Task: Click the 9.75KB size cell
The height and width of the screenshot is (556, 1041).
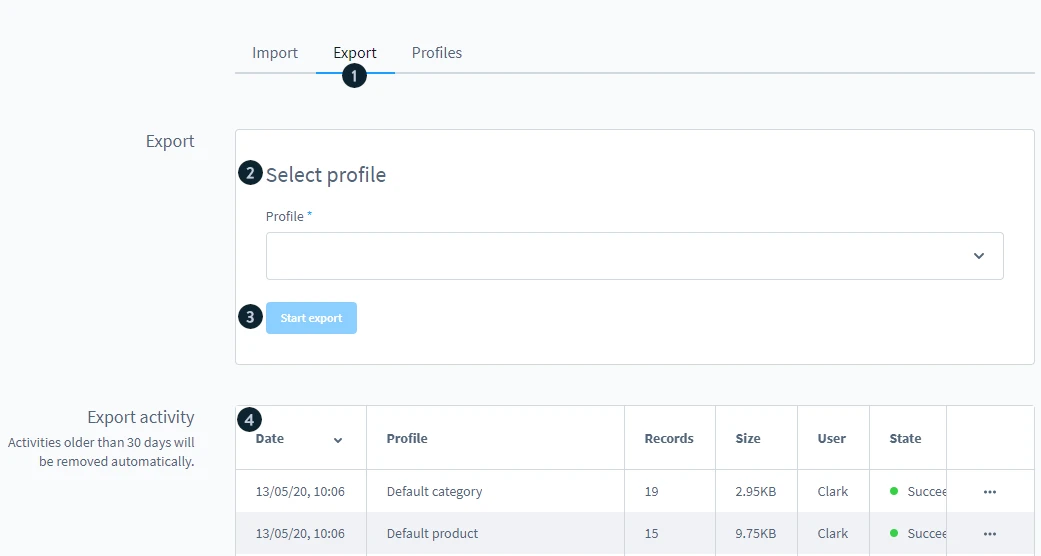Action: tap(756, 533)
